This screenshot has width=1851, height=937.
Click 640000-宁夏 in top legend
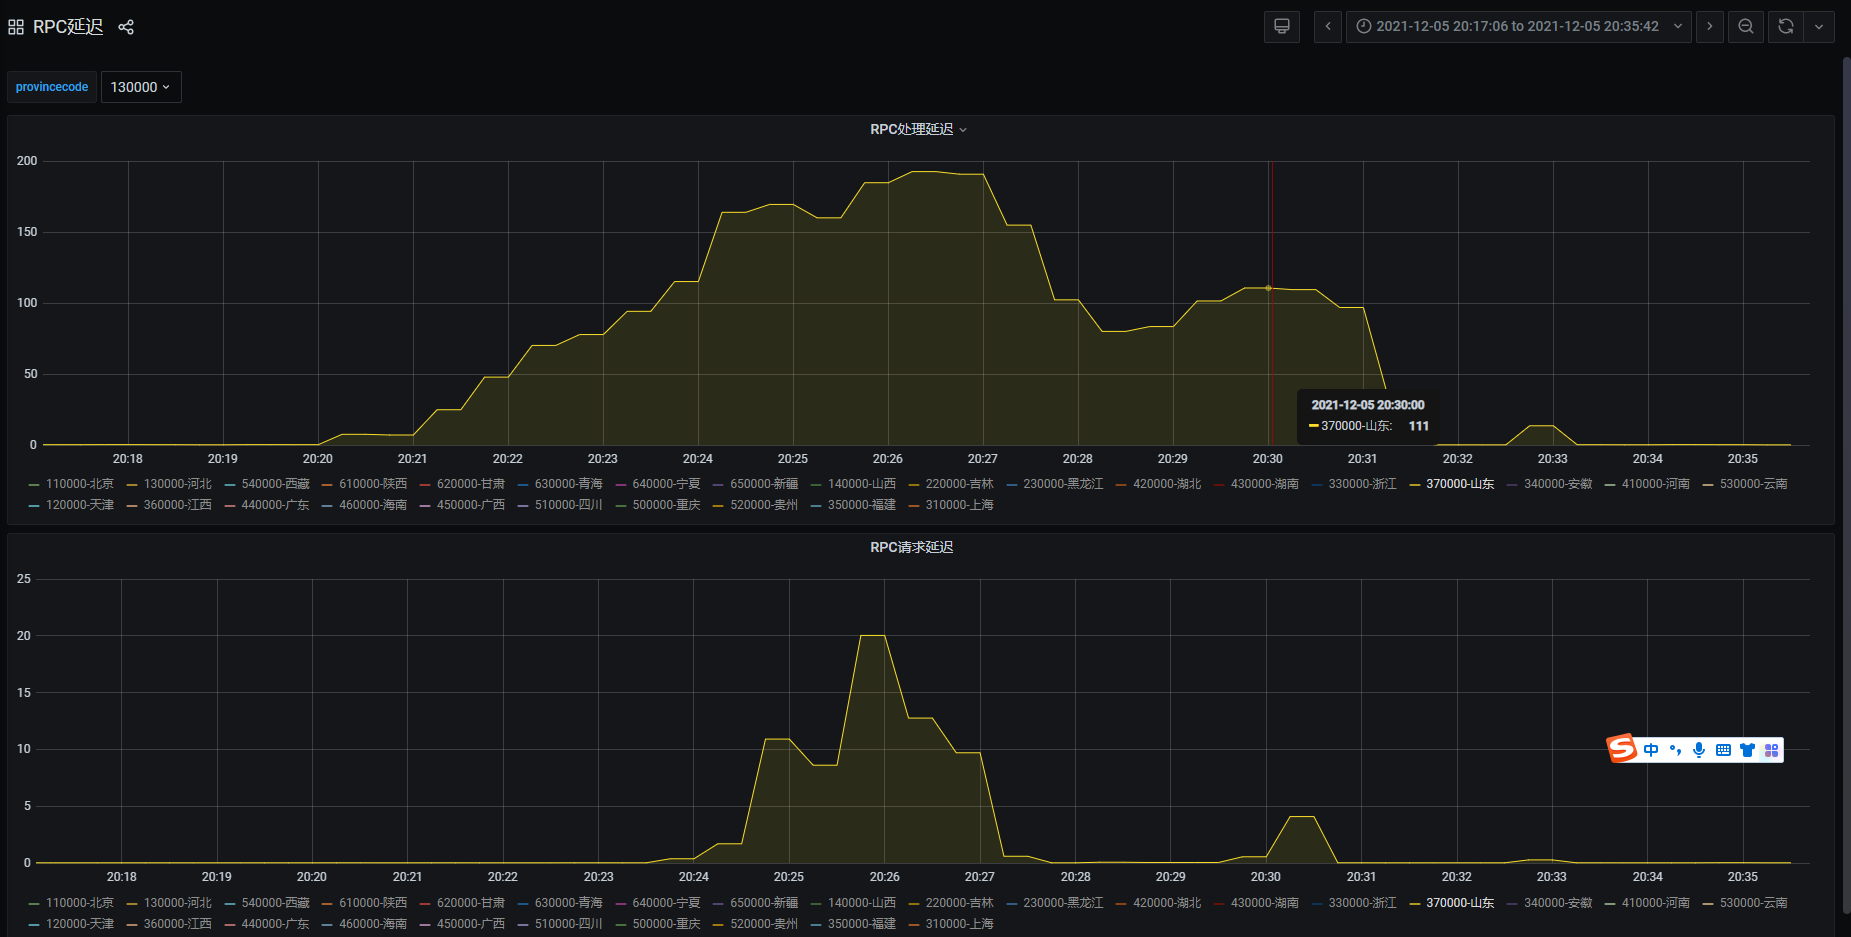click(x=667, y=484)
